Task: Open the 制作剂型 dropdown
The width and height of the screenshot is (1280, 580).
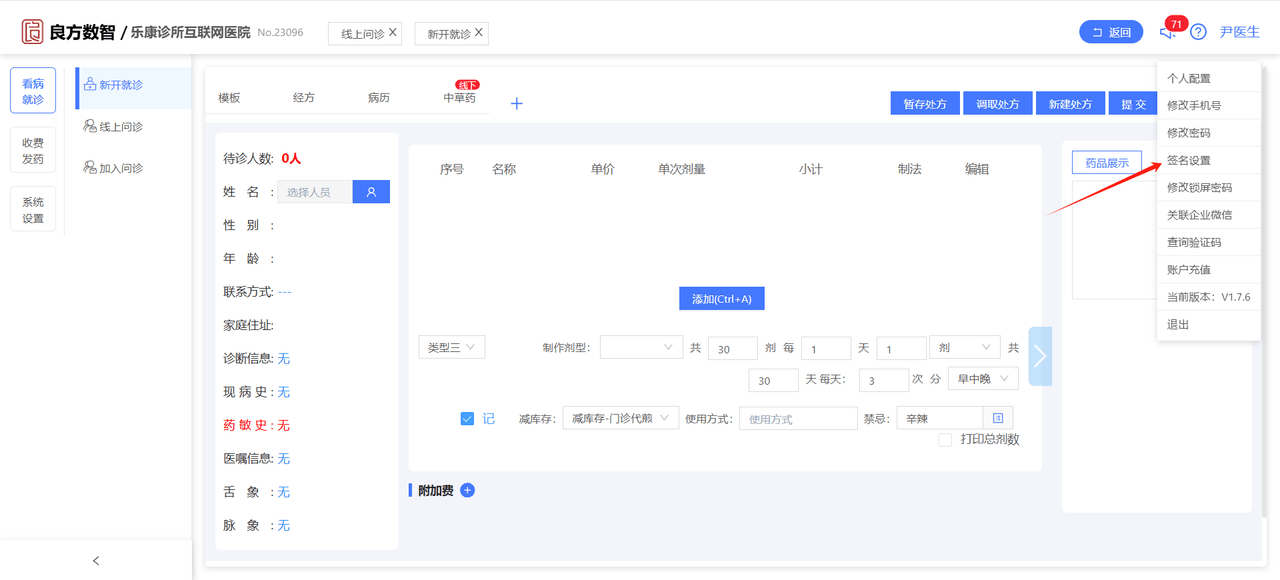Action: [642, 347]
